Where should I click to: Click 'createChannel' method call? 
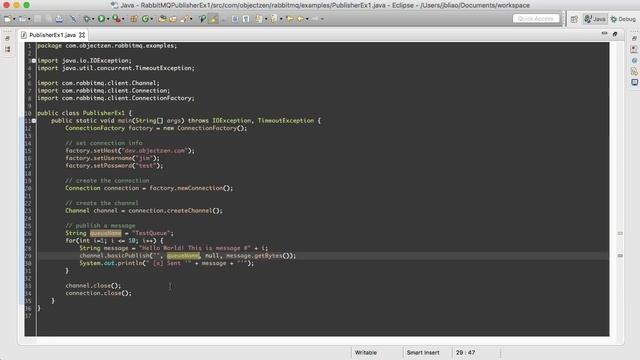pos(189,211)
